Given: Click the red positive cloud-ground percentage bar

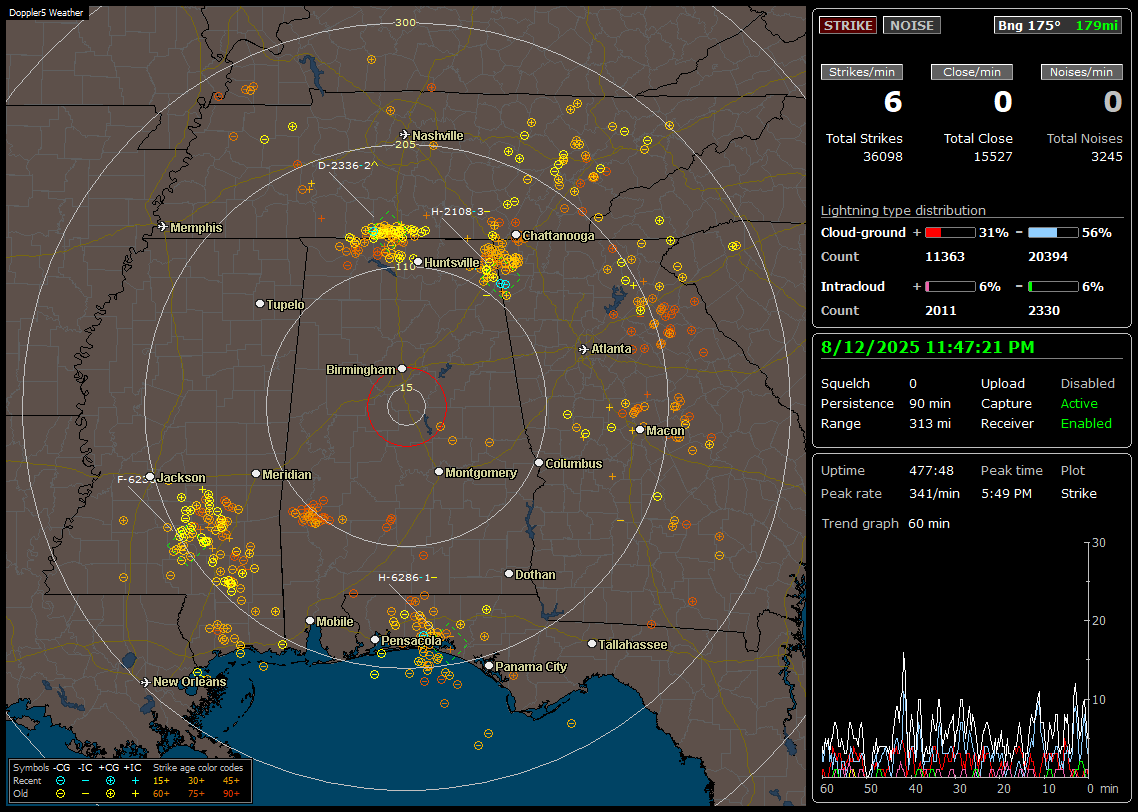Looking at the screenshot, I should (950, 233).
